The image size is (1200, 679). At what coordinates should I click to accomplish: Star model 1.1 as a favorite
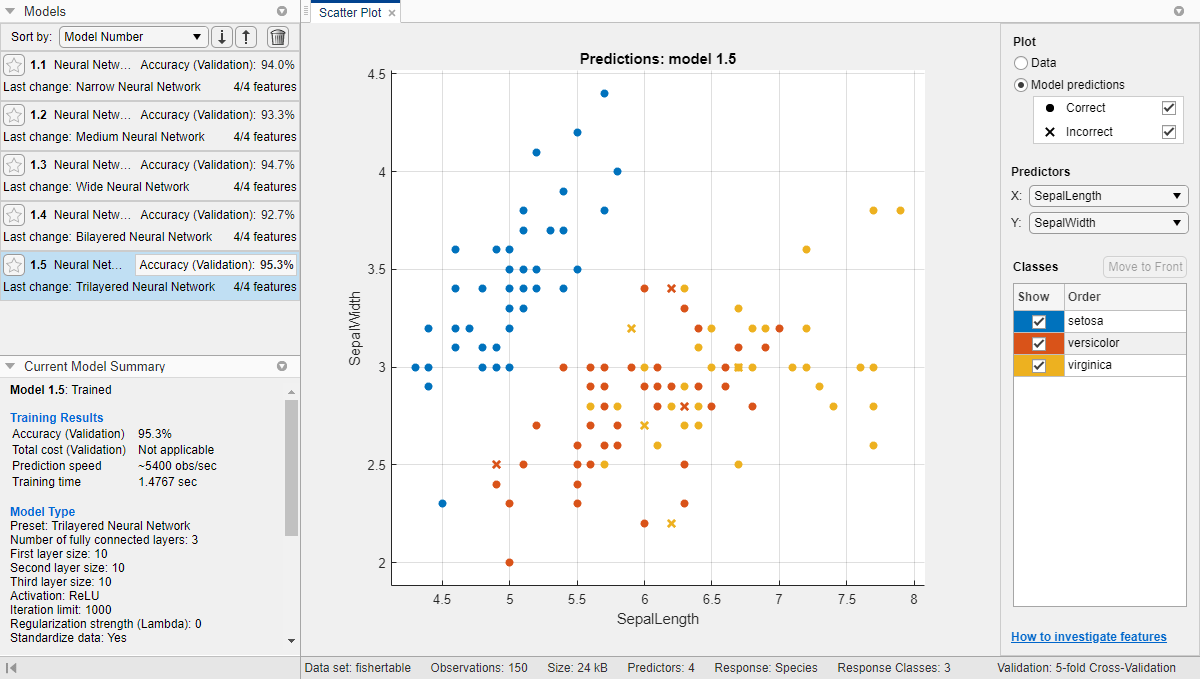pos(14,64)
